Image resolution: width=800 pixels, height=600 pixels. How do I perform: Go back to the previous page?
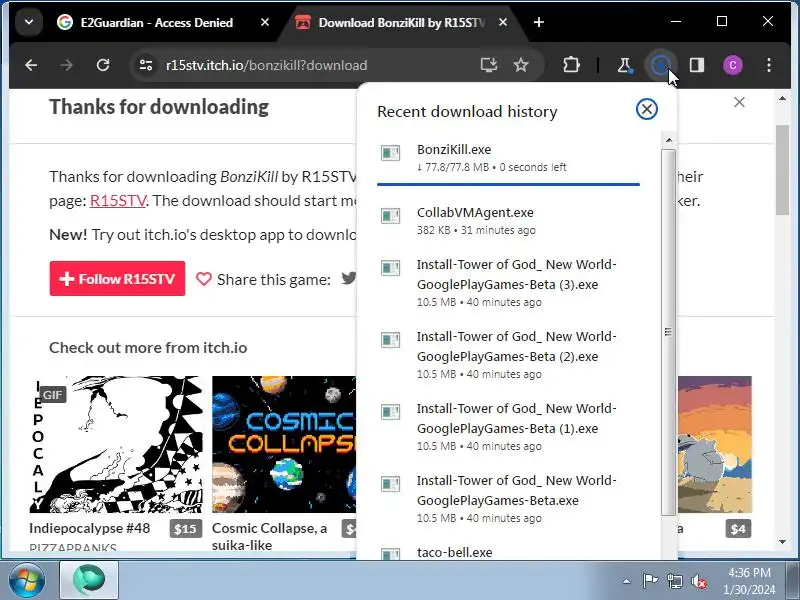pyautogui.click(x=31, y=65)
